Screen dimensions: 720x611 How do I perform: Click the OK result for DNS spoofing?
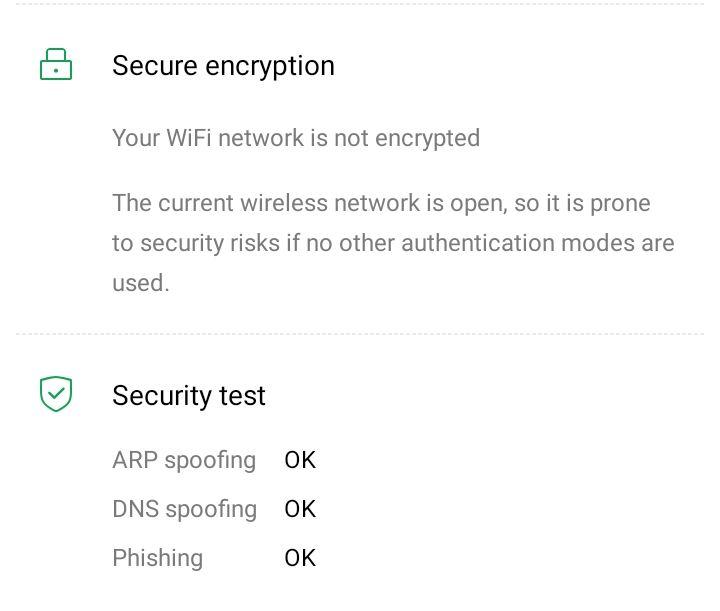(x=300, y=509)
